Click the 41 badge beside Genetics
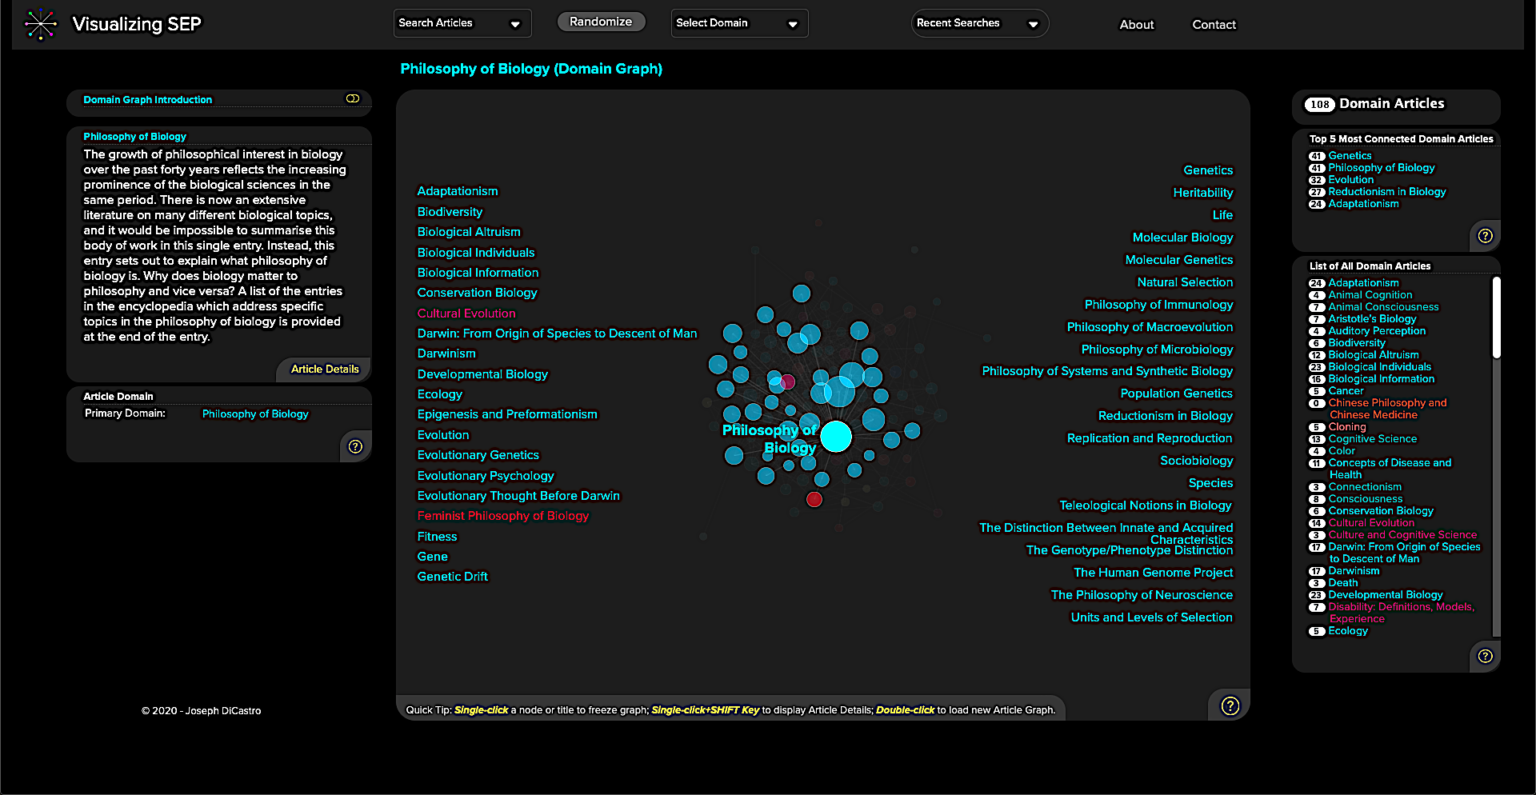 tap(1315, 155)
